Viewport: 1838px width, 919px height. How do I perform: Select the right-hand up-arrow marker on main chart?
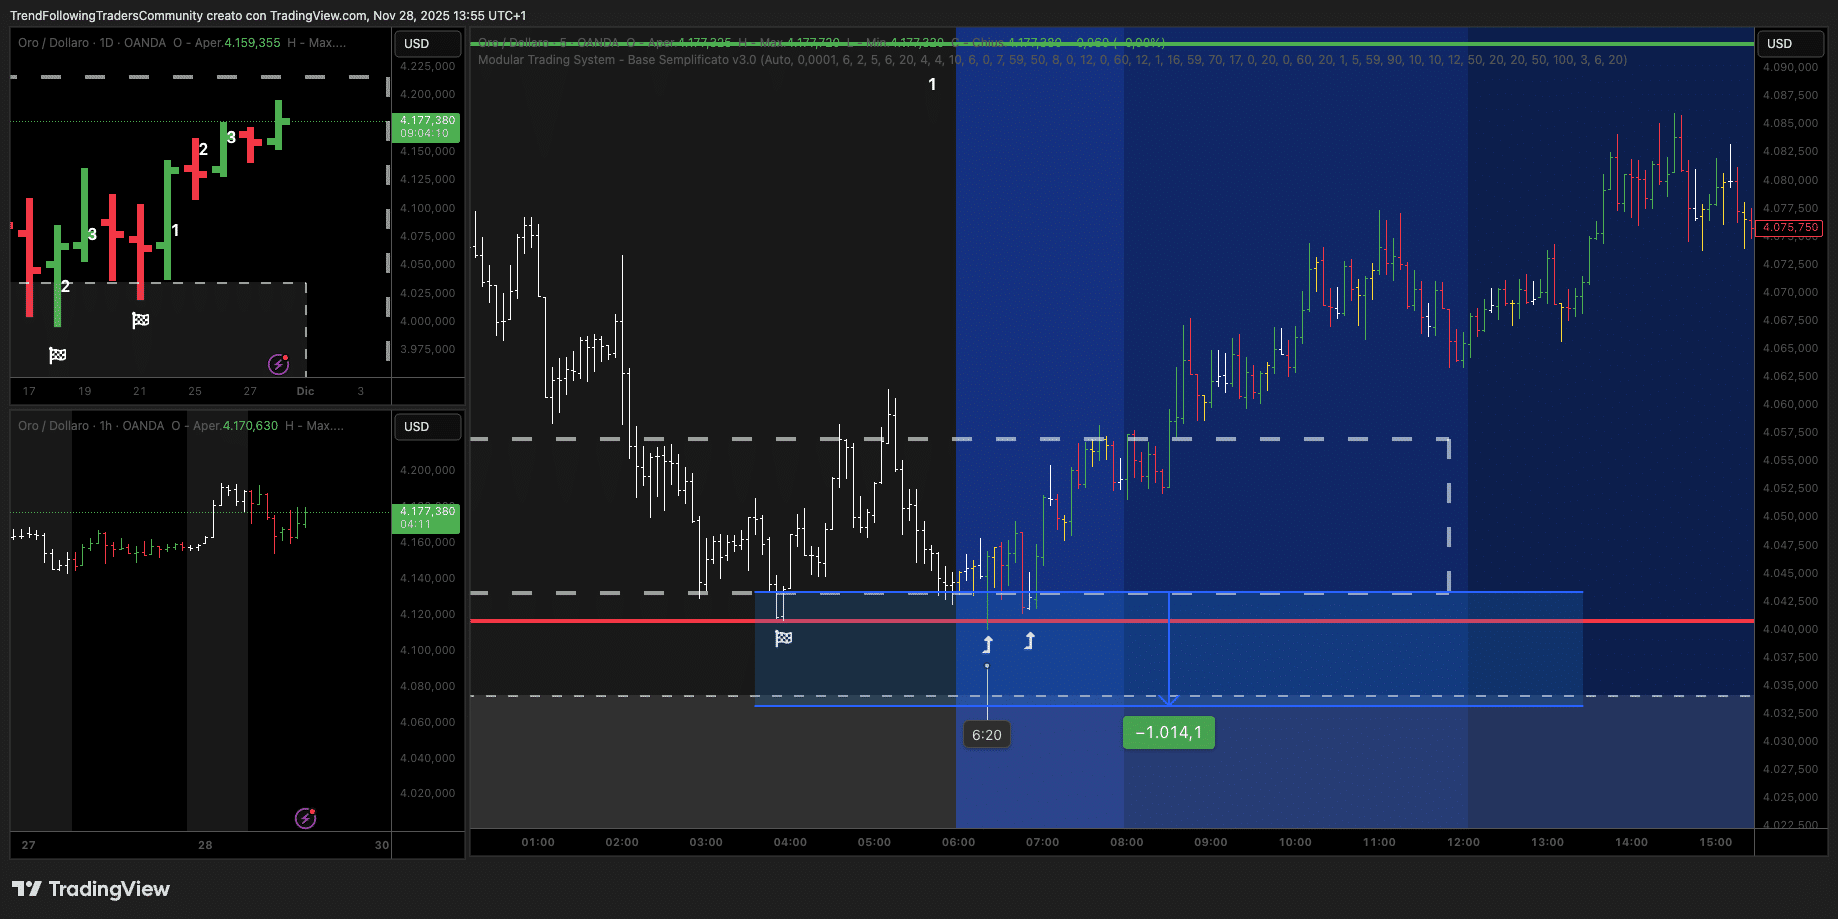[x=1030, y=641]
